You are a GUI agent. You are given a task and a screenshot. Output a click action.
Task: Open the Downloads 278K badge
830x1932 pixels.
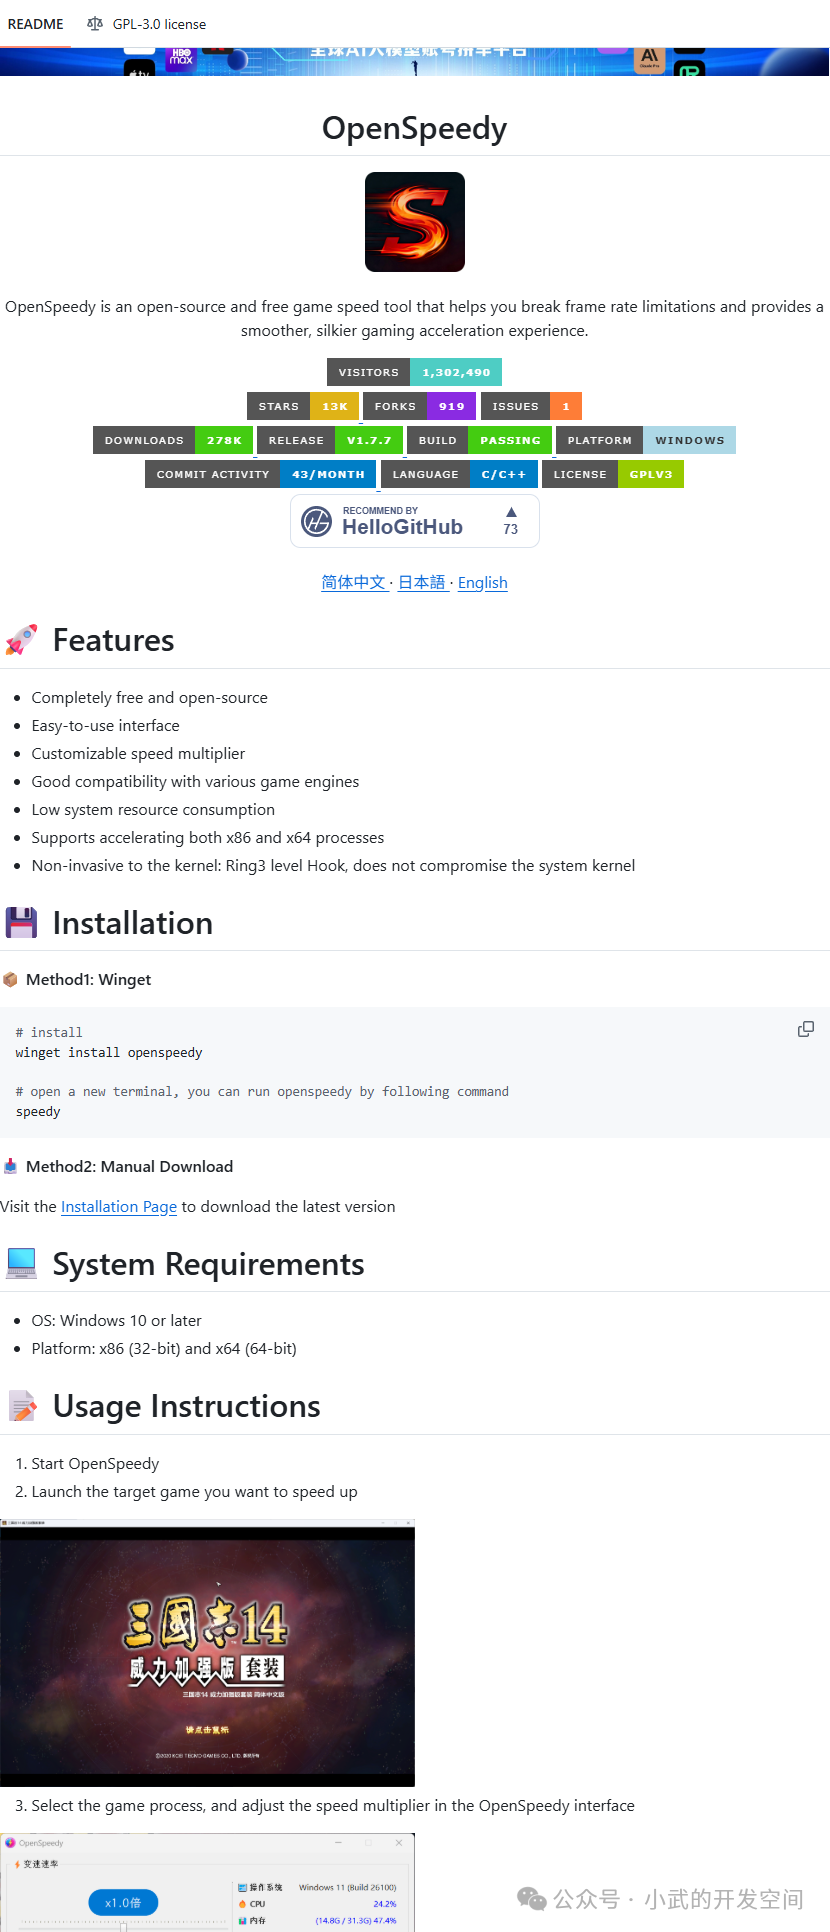point(173,440)
